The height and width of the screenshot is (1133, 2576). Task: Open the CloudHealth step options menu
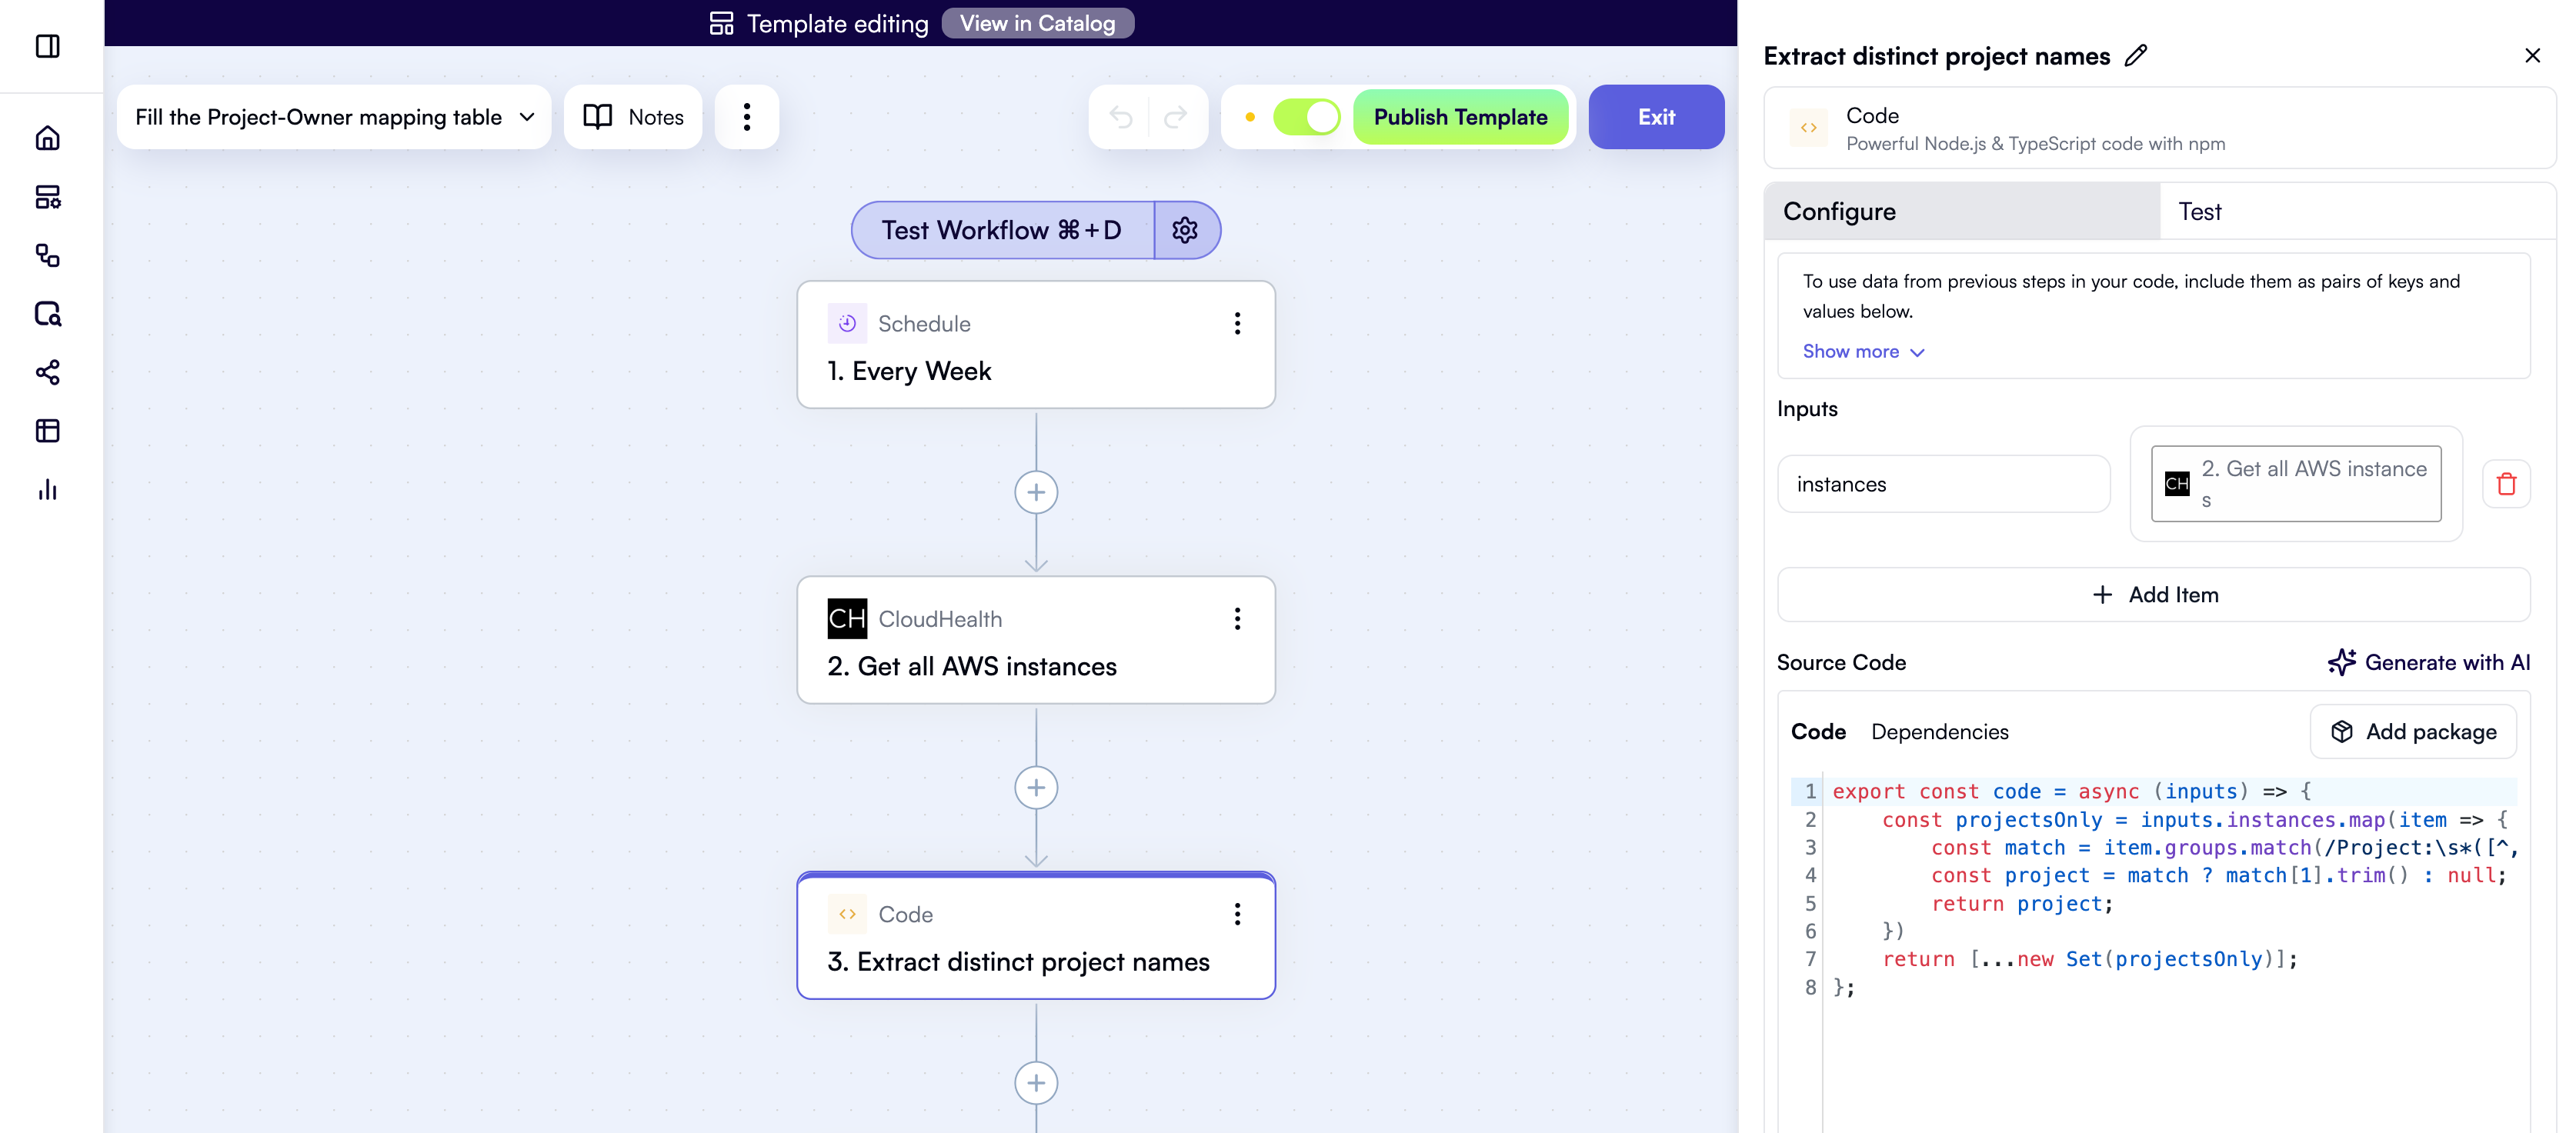click(x=1237, y=619)
